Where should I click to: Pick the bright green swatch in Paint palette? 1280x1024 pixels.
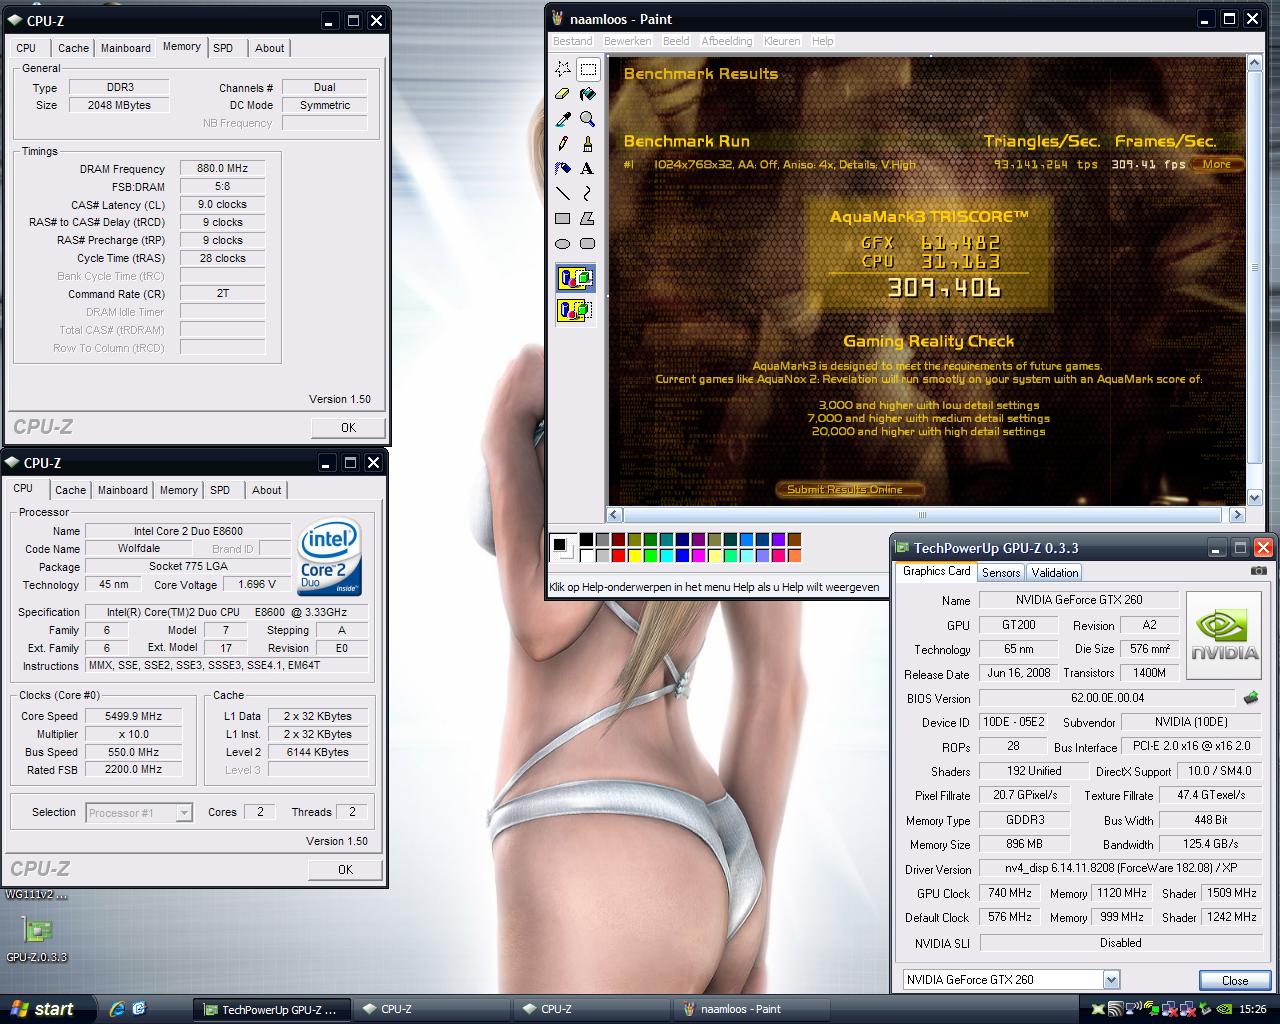point(651,556)
